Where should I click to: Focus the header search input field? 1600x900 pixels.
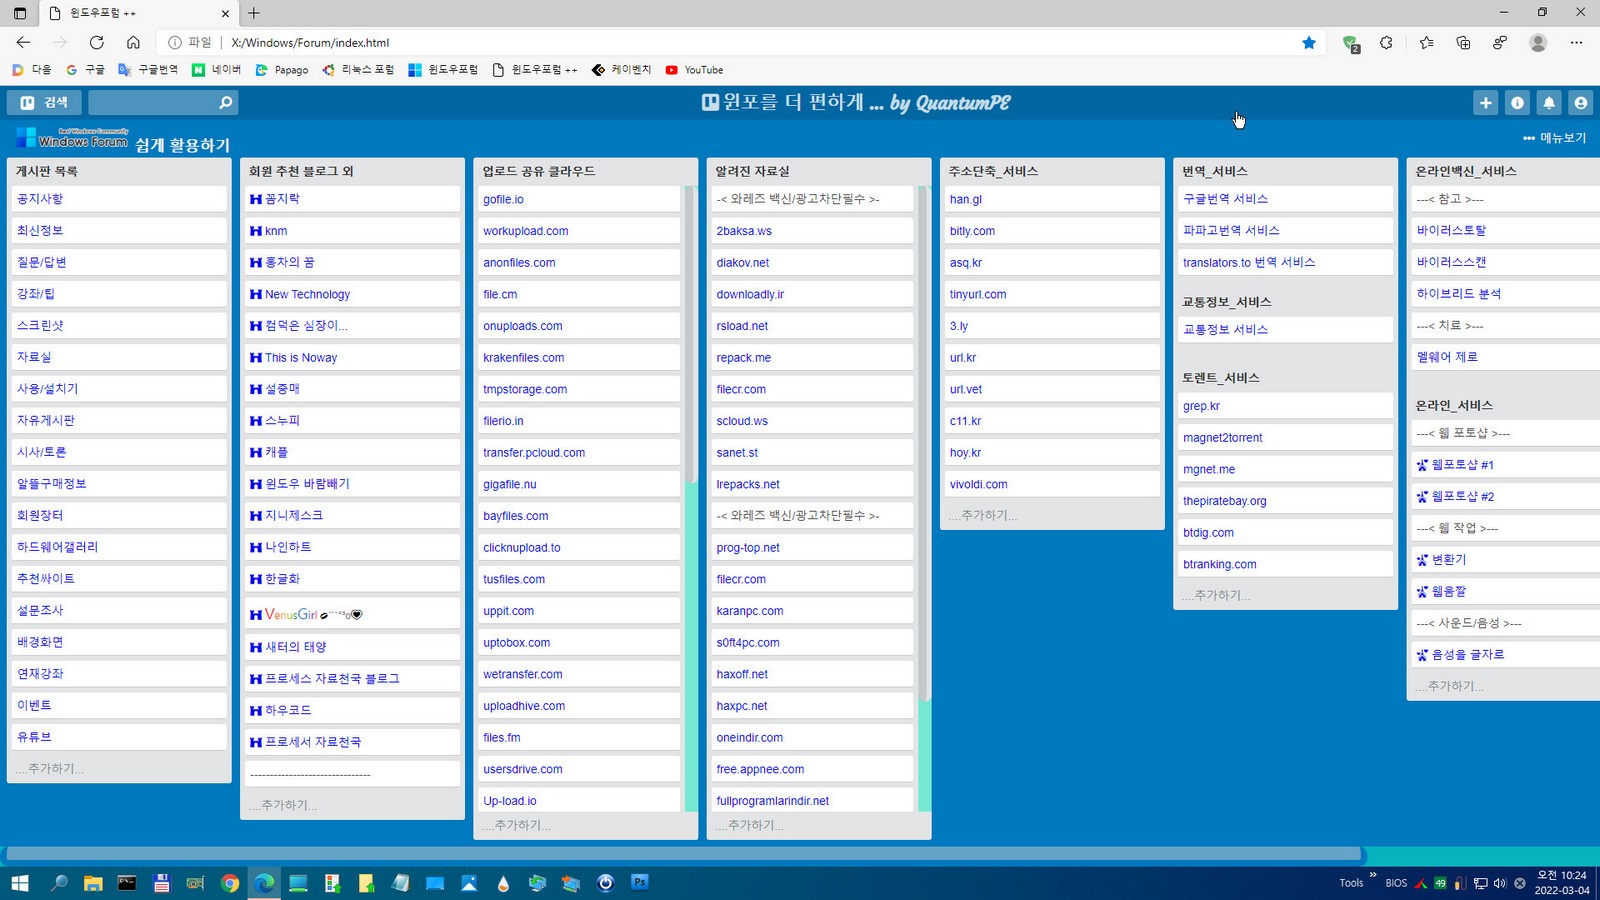[x=152, y=102]
